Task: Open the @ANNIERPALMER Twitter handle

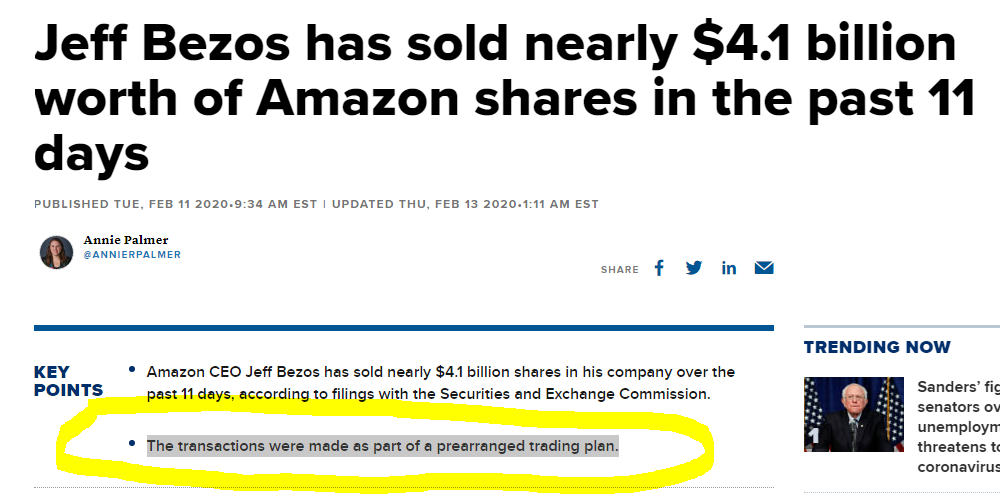Action: pos(132,255)
